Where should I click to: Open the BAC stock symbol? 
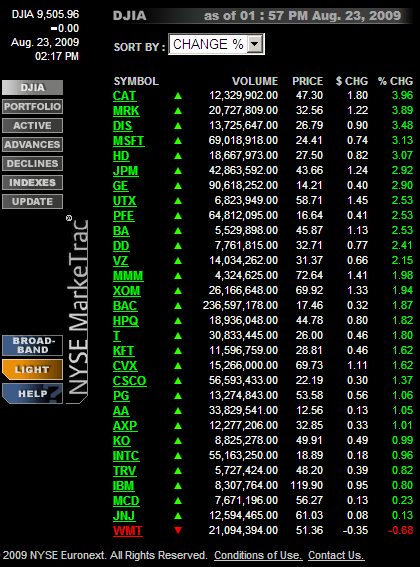(x=125, y=306)
